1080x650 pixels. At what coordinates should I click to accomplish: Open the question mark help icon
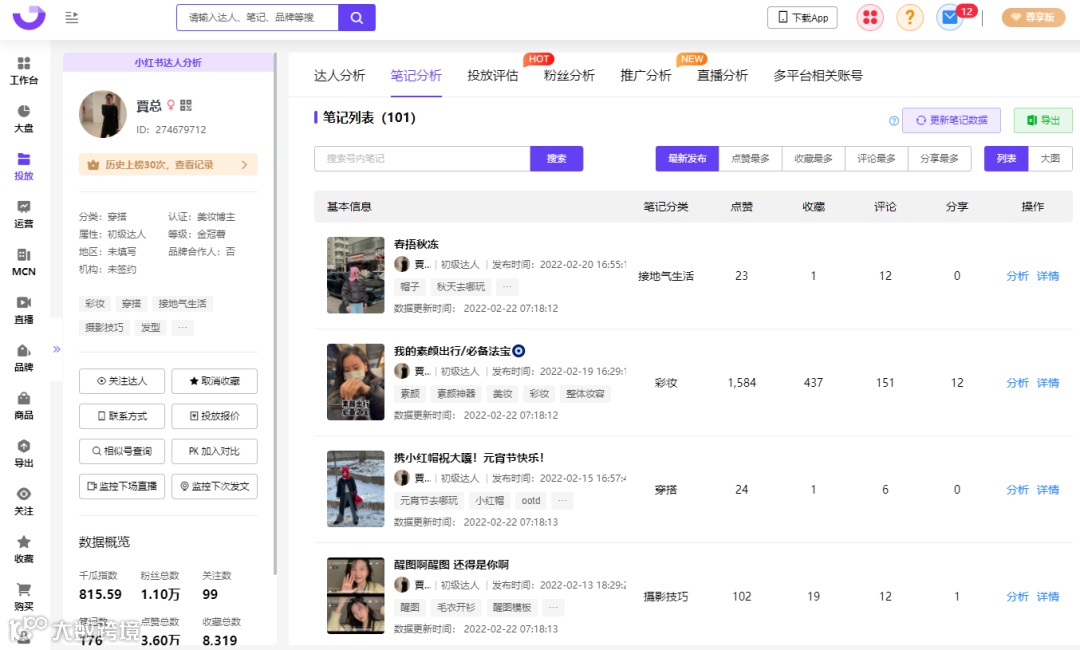[x=909, y=17]
